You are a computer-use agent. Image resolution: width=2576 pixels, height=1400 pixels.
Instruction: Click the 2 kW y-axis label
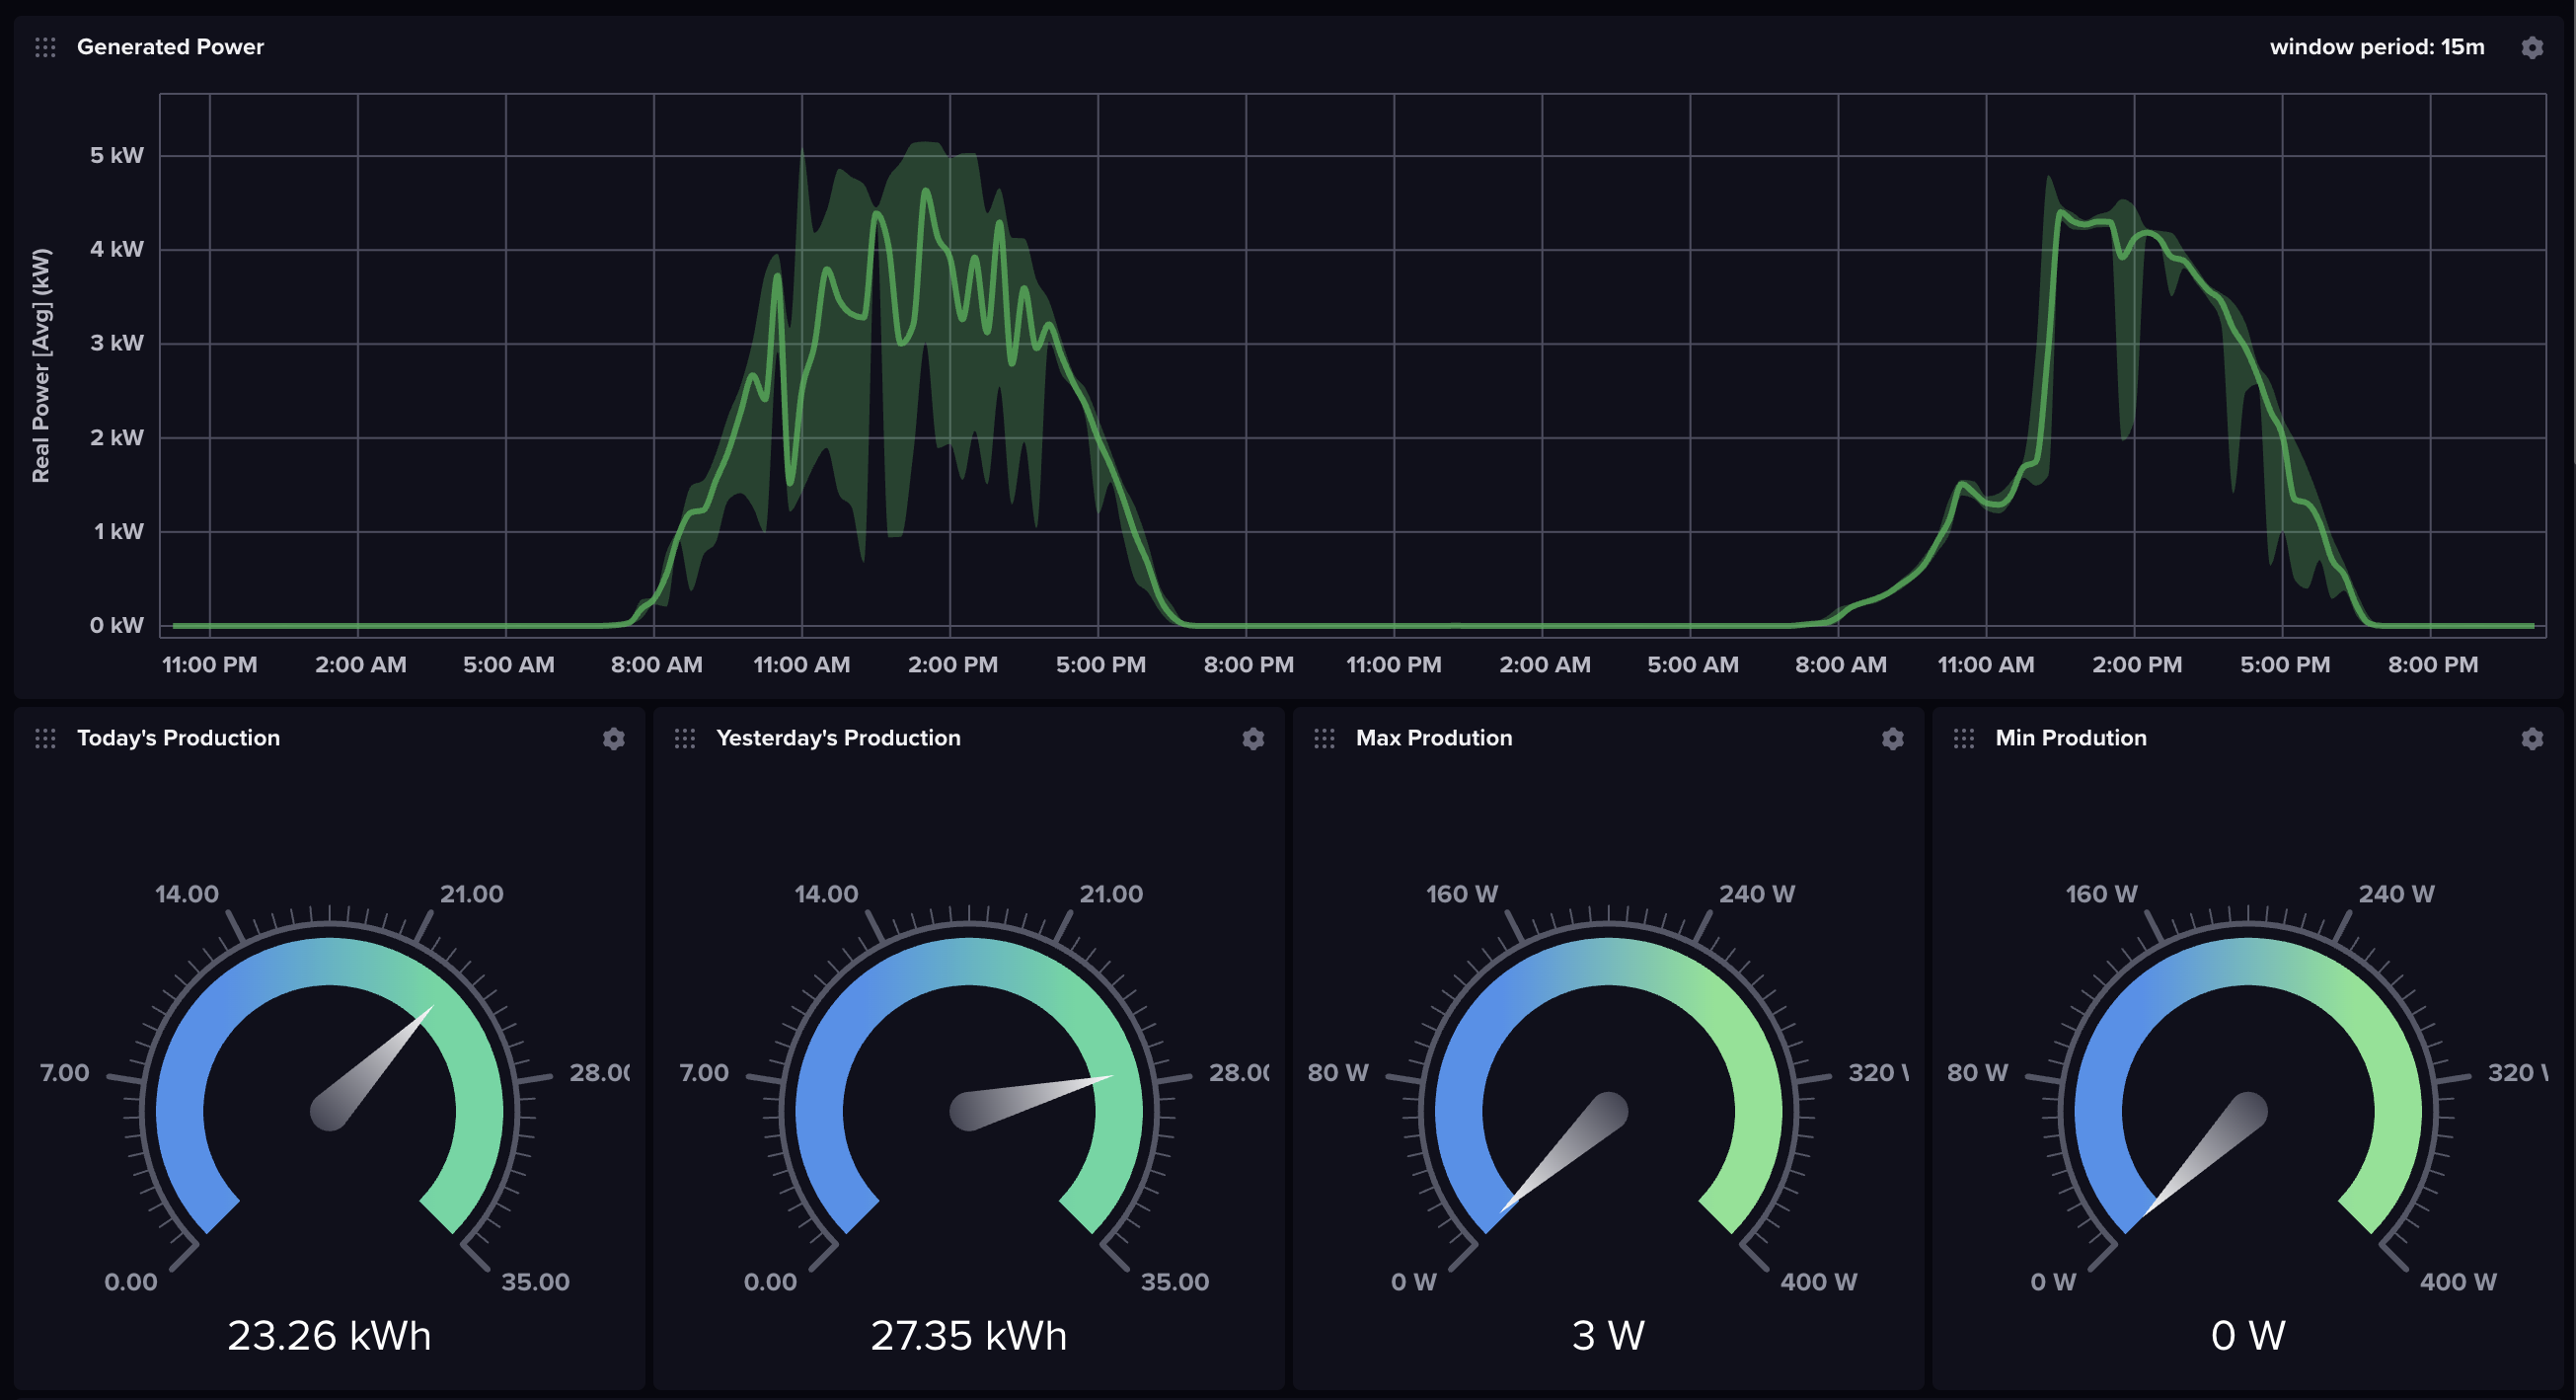(x=117, y=437)
